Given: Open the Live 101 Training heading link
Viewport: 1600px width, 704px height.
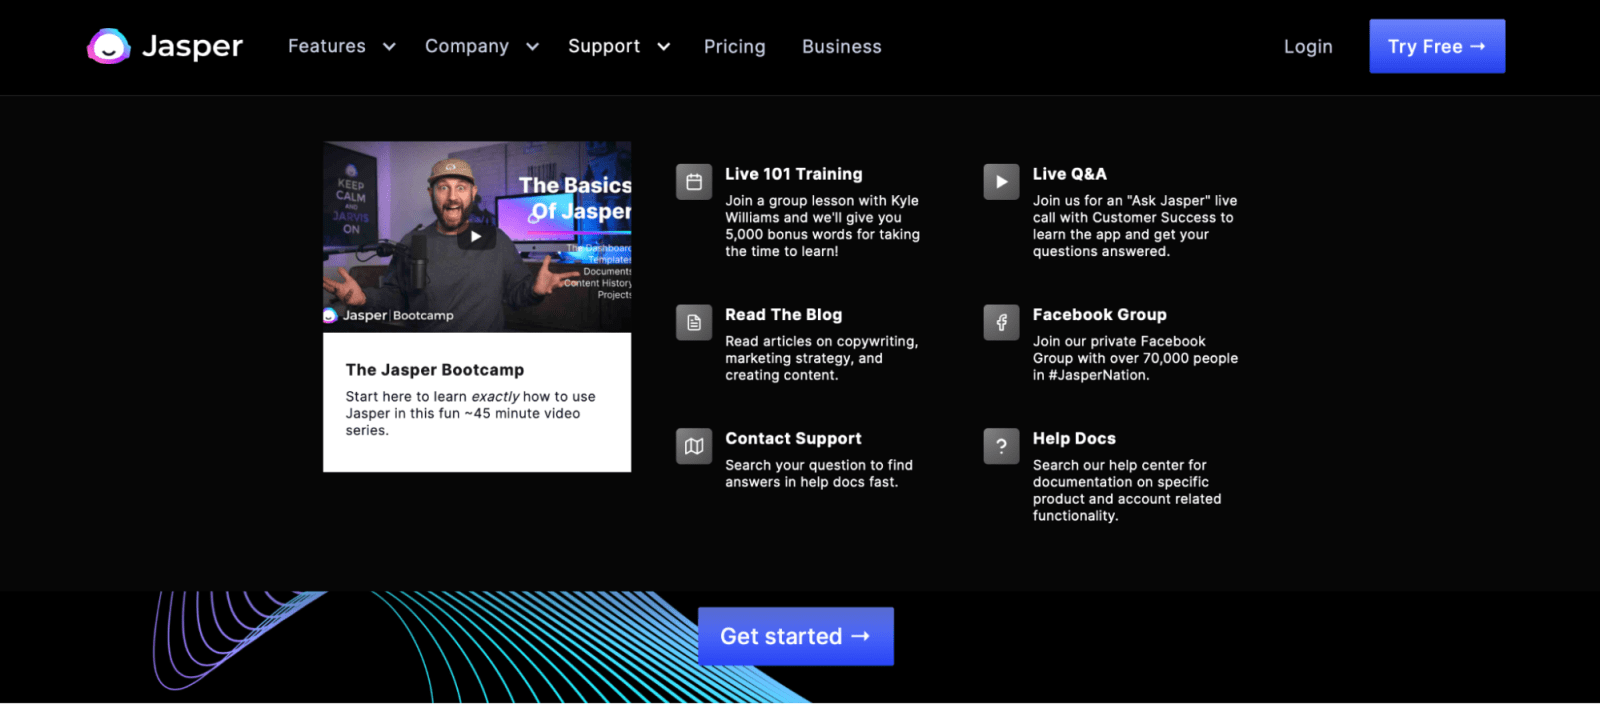Looking at the screenshot, I should 793,174.
